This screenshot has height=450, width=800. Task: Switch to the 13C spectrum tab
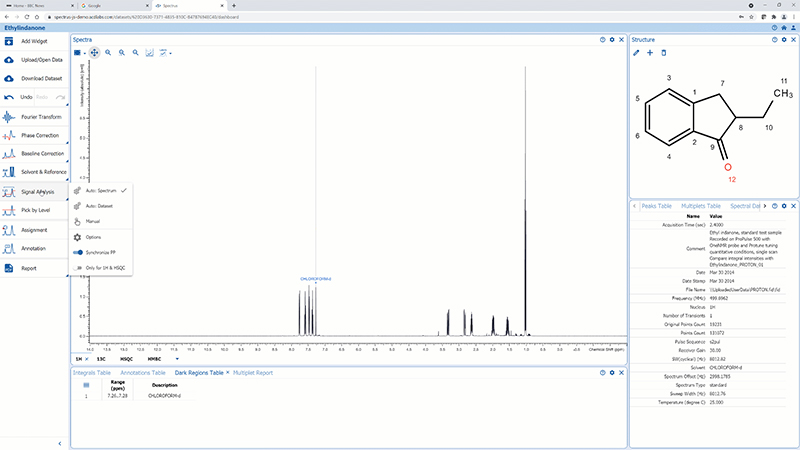[x=102, y=358]
